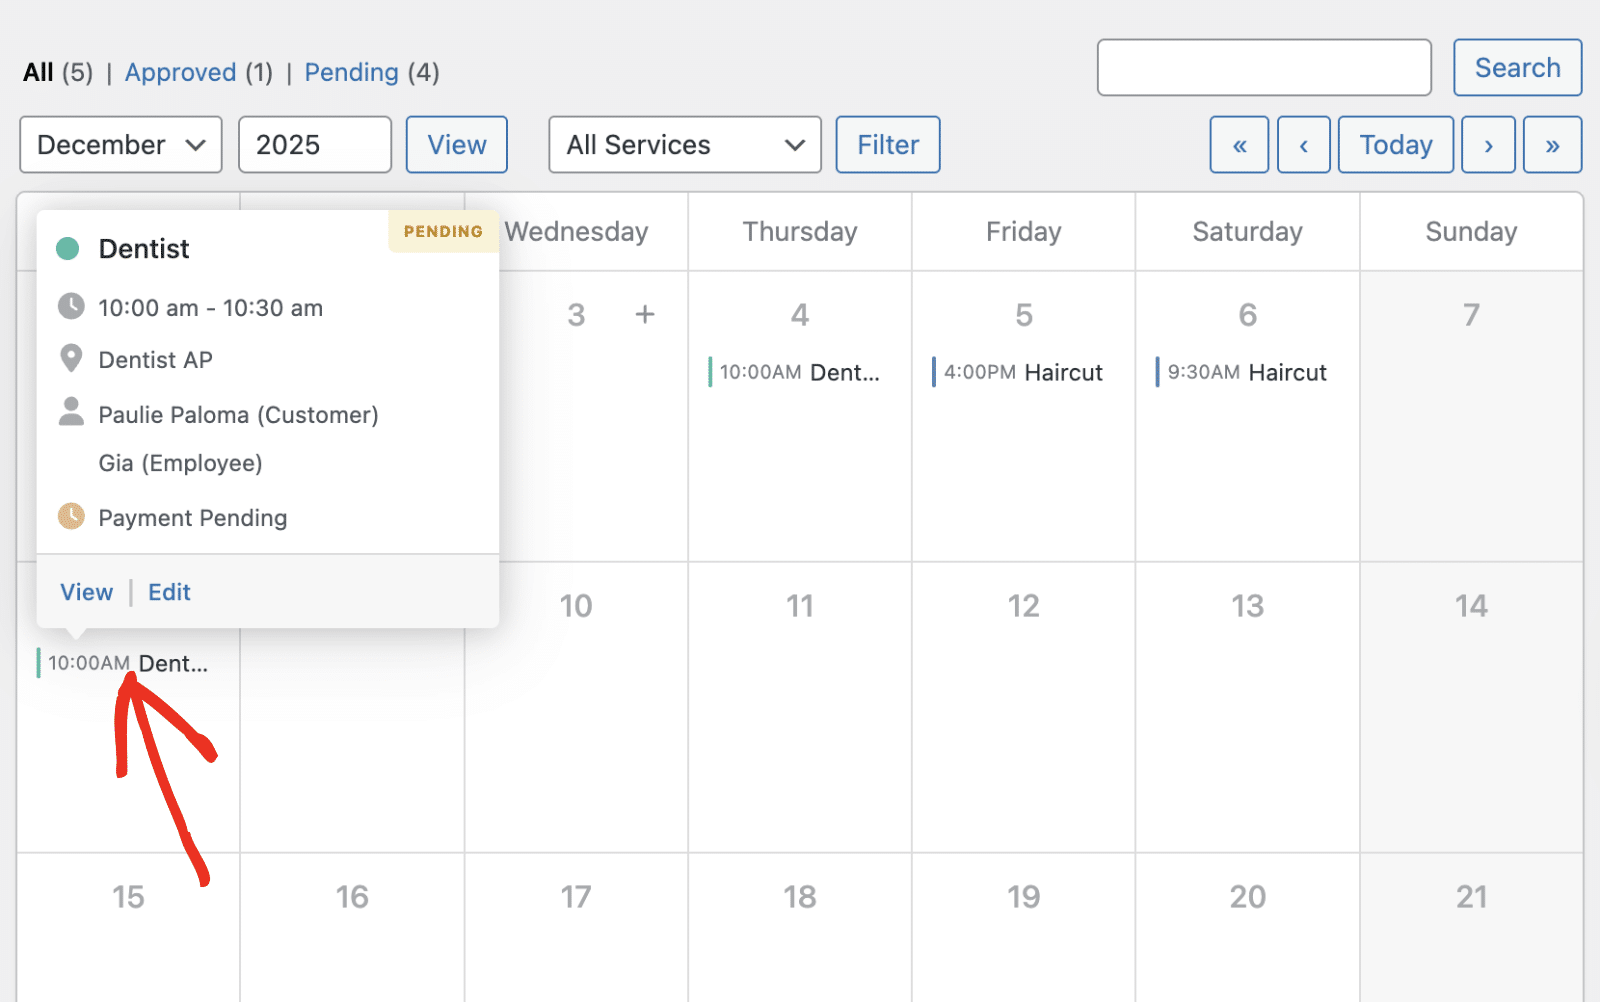This screenshot has width=1600, height=1002.
Task: Click the clock icon in Dentist popup
Action: tap(71, 307)
